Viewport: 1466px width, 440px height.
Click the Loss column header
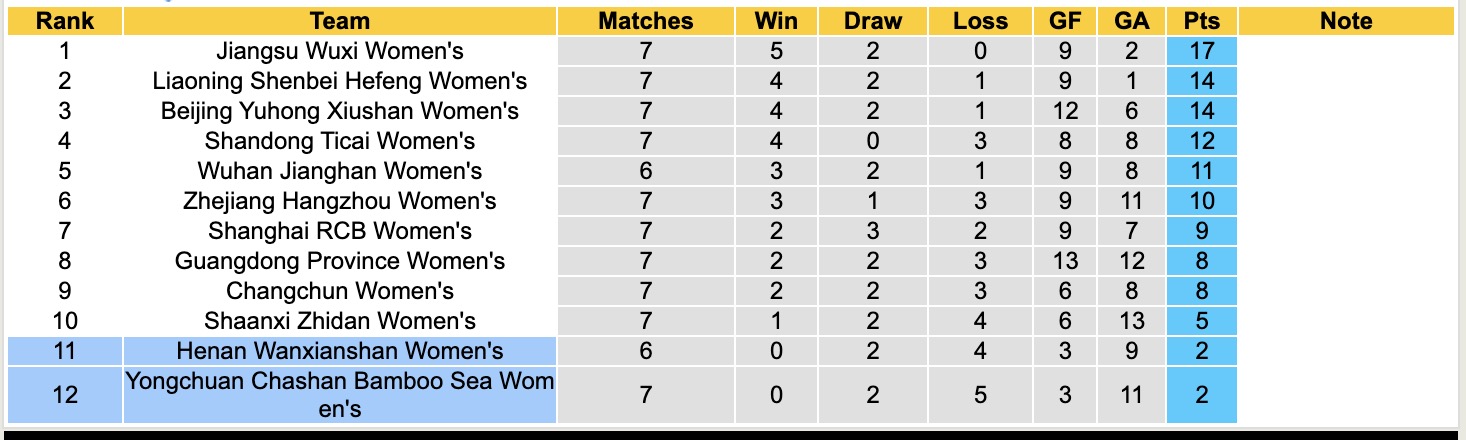pyautogui.click(x=980, y=21)
